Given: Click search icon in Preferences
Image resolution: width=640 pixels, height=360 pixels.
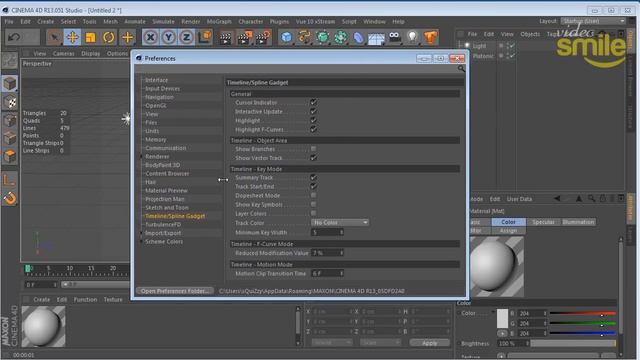Looking at the screenshot, I should (x=461, y=69).
